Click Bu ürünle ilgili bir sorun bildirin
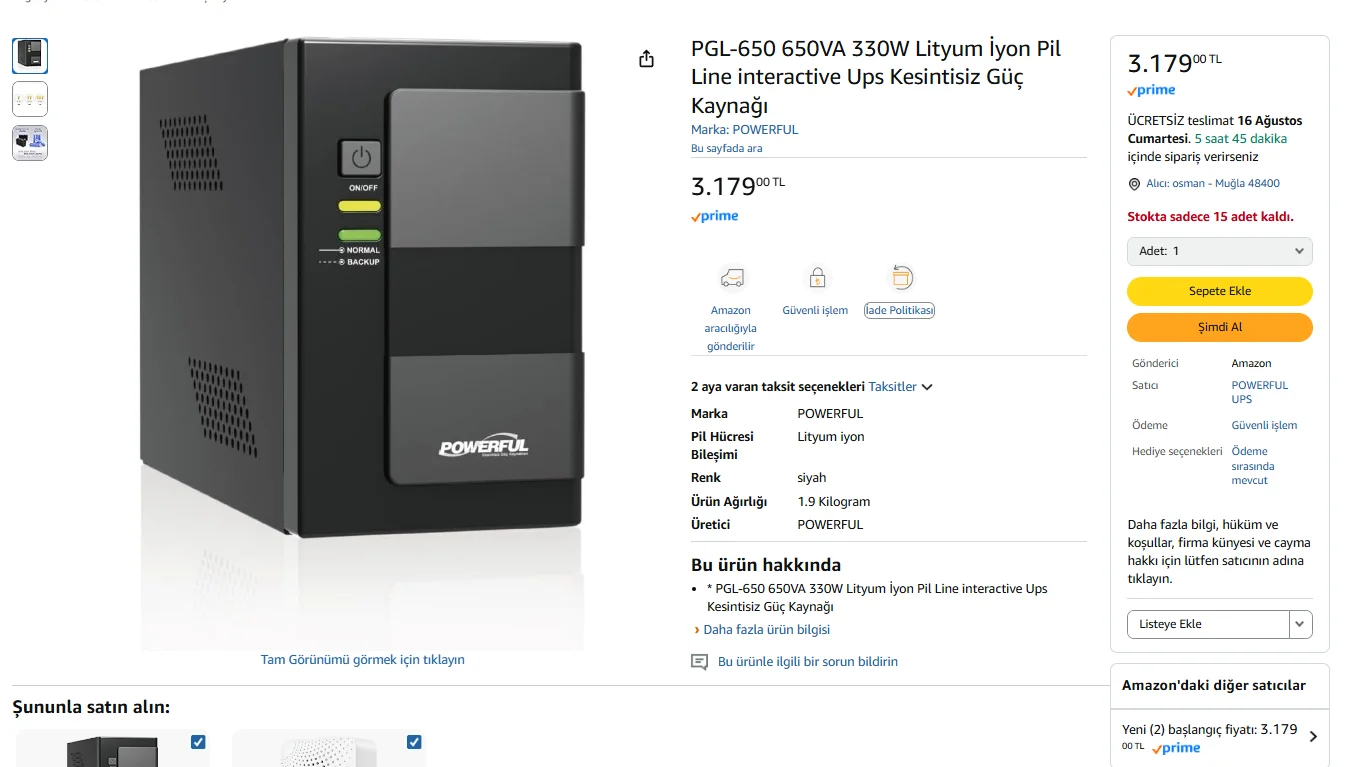 [x=808, y=662]
